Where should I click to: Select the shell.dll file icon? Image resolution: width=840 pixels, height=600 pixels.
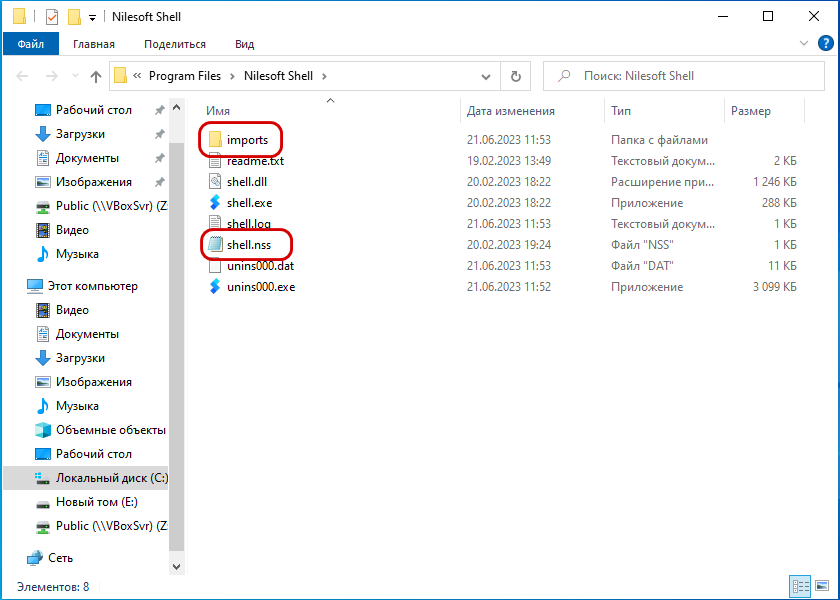coord(215,182)
